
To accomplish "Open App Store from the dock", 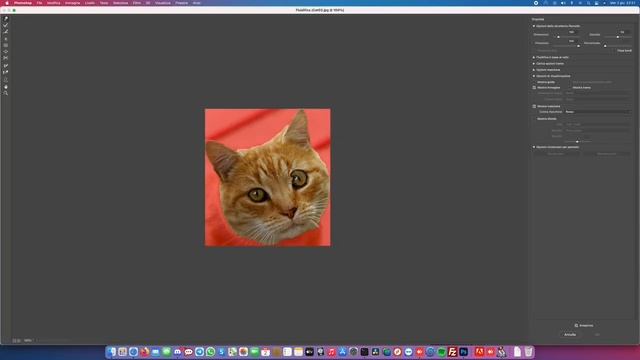I will [342, 352].
